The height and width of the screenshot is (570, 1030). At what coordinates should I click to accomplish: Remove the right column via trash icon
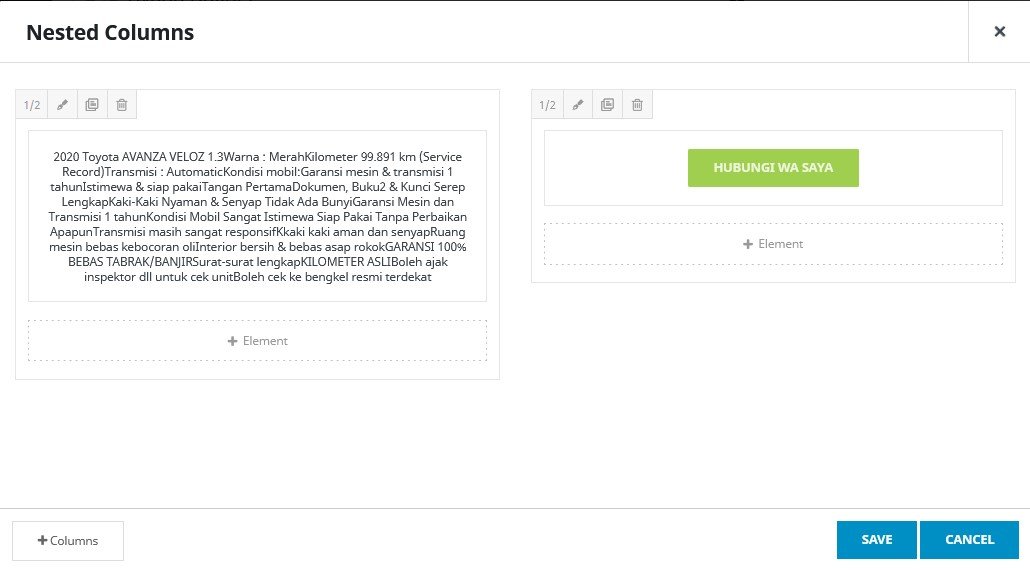(637, 105)
